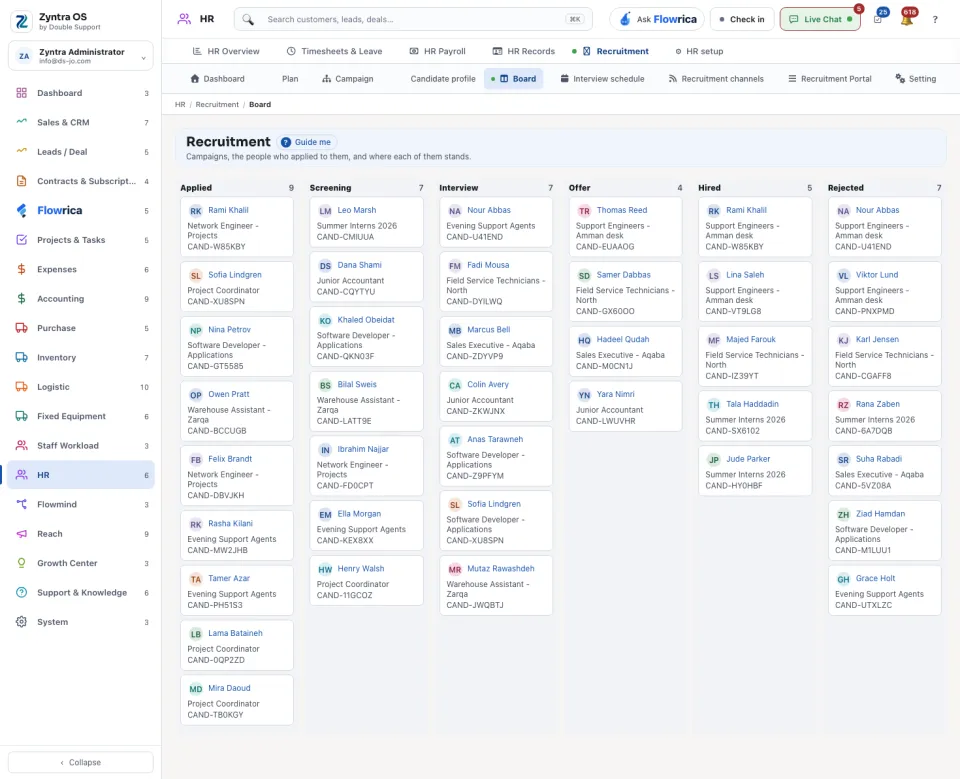Click the Guide me button

306,142
